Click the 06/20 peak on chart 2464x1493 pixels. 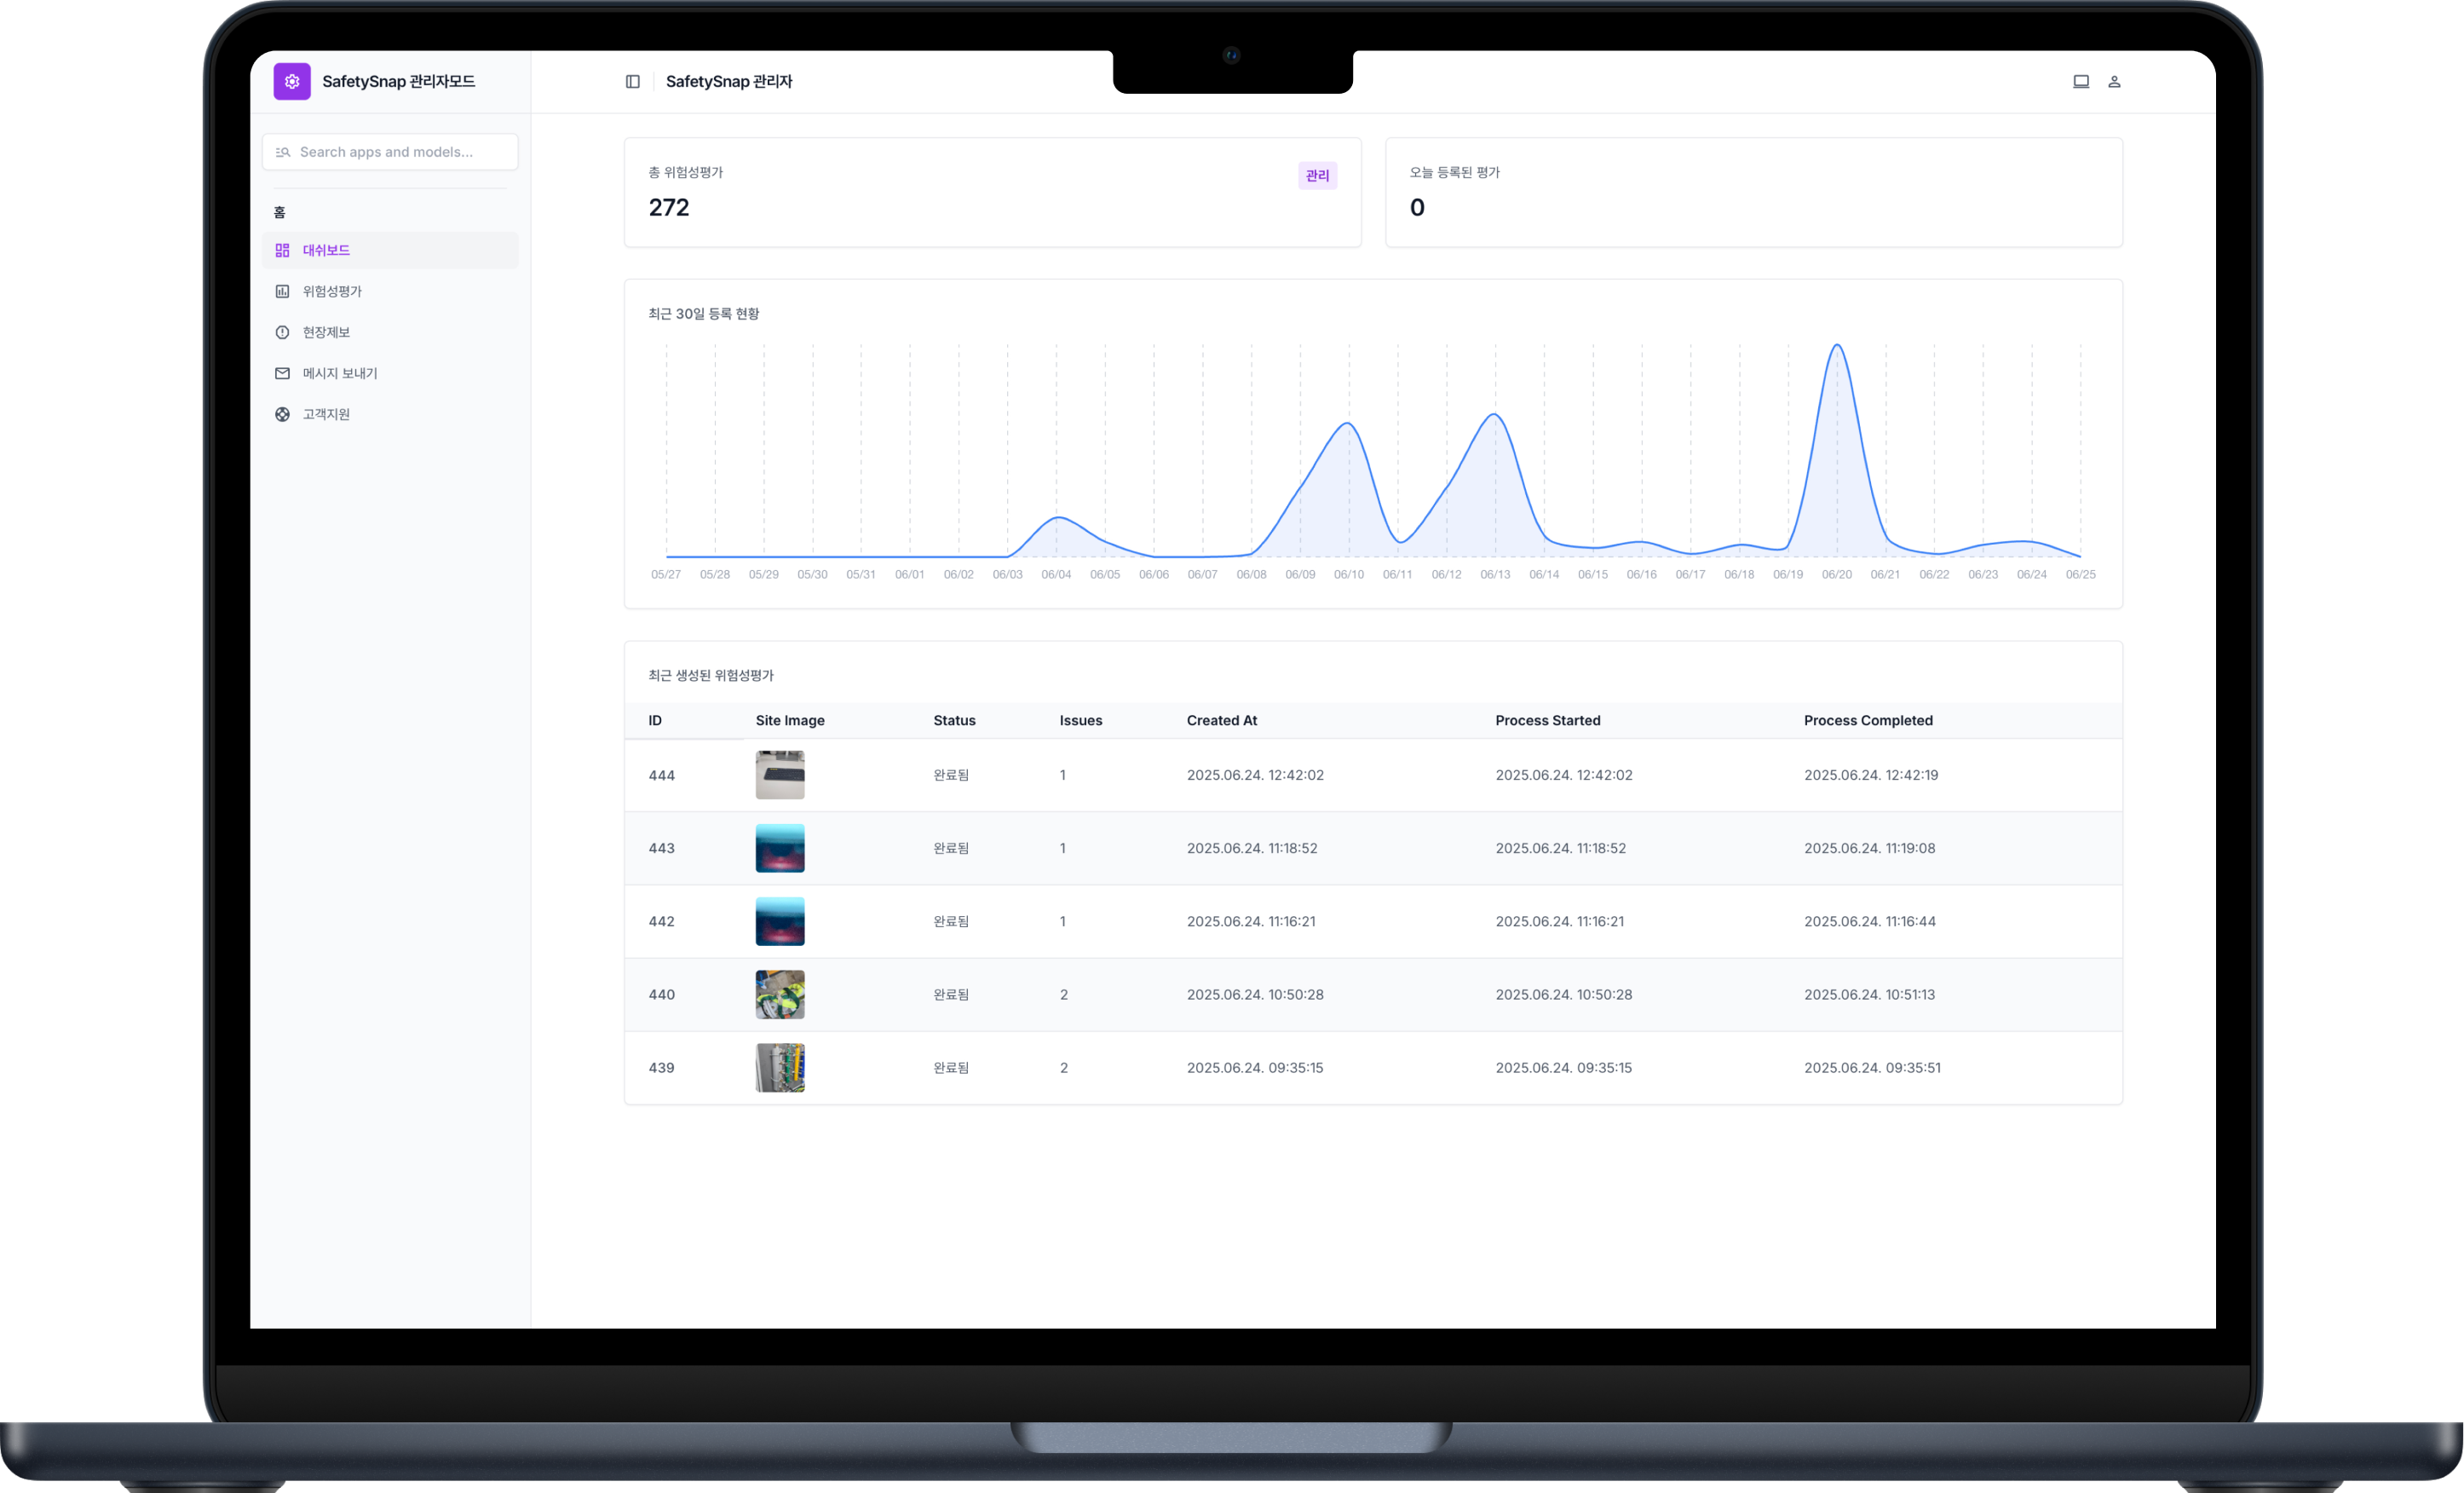1837,347
